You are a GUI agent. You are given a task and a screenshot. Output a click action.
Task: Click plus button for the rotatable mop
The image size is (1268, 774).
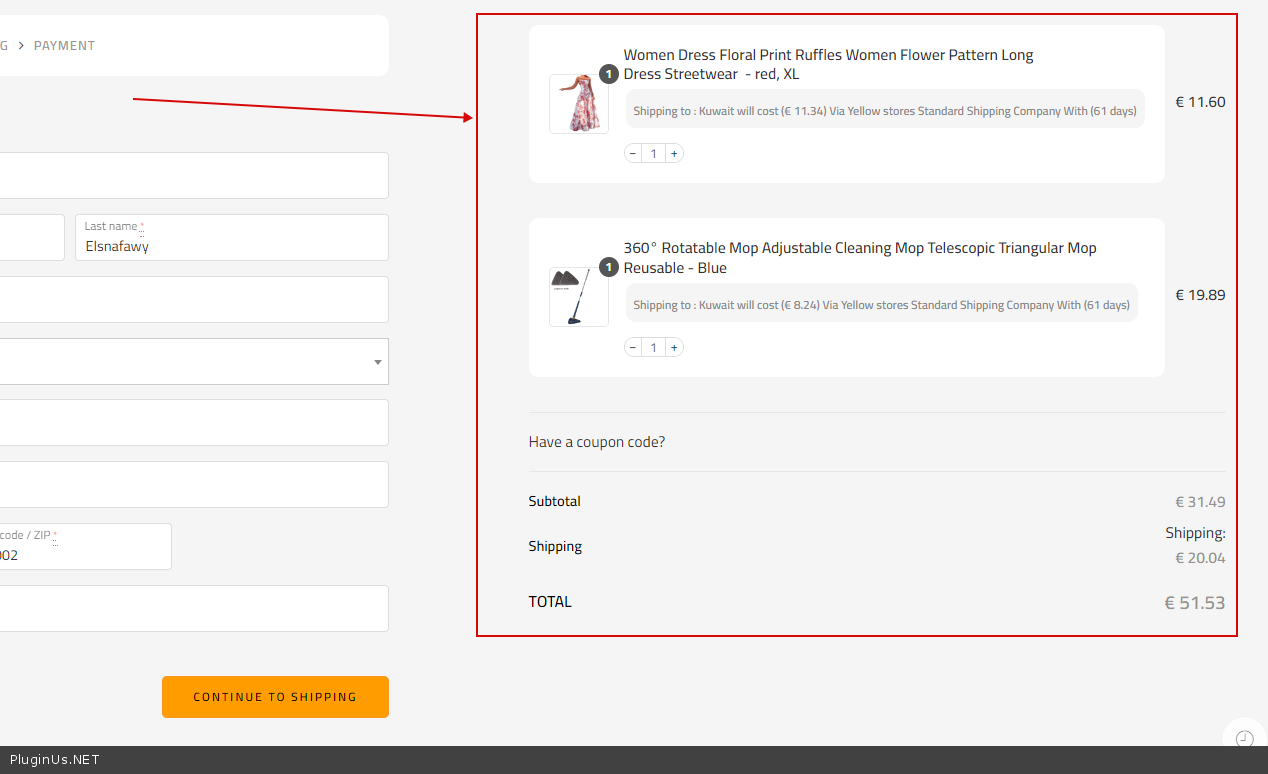pos(674,348)
